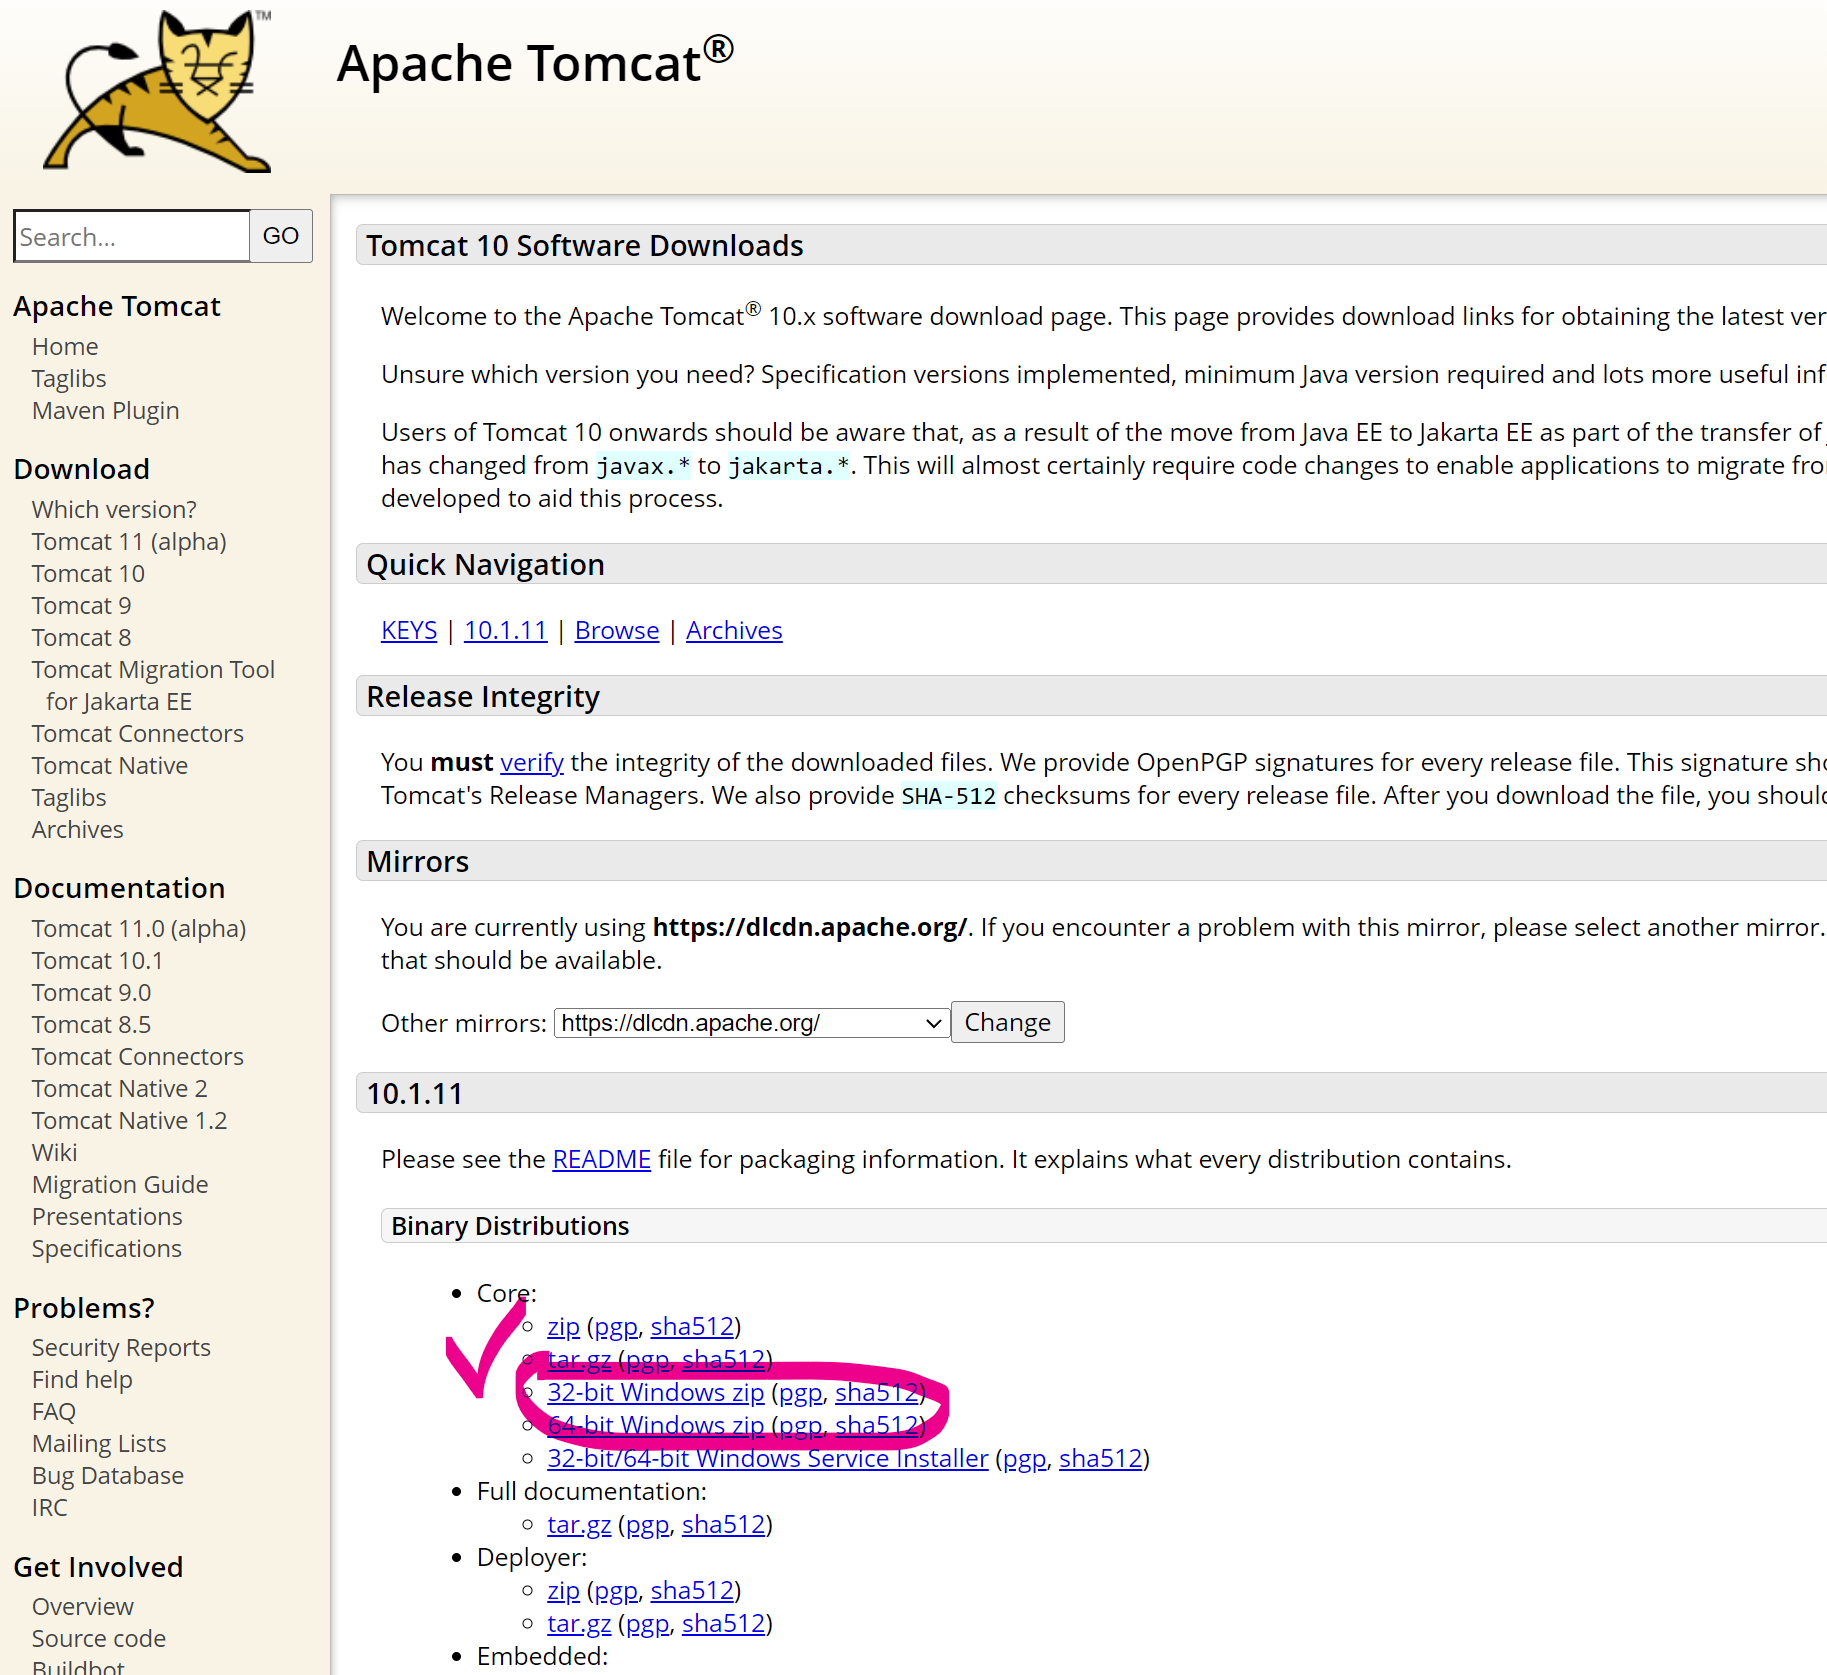
Task: Open Tomcat Native 2 documentation
Action: coord(120,1088)
